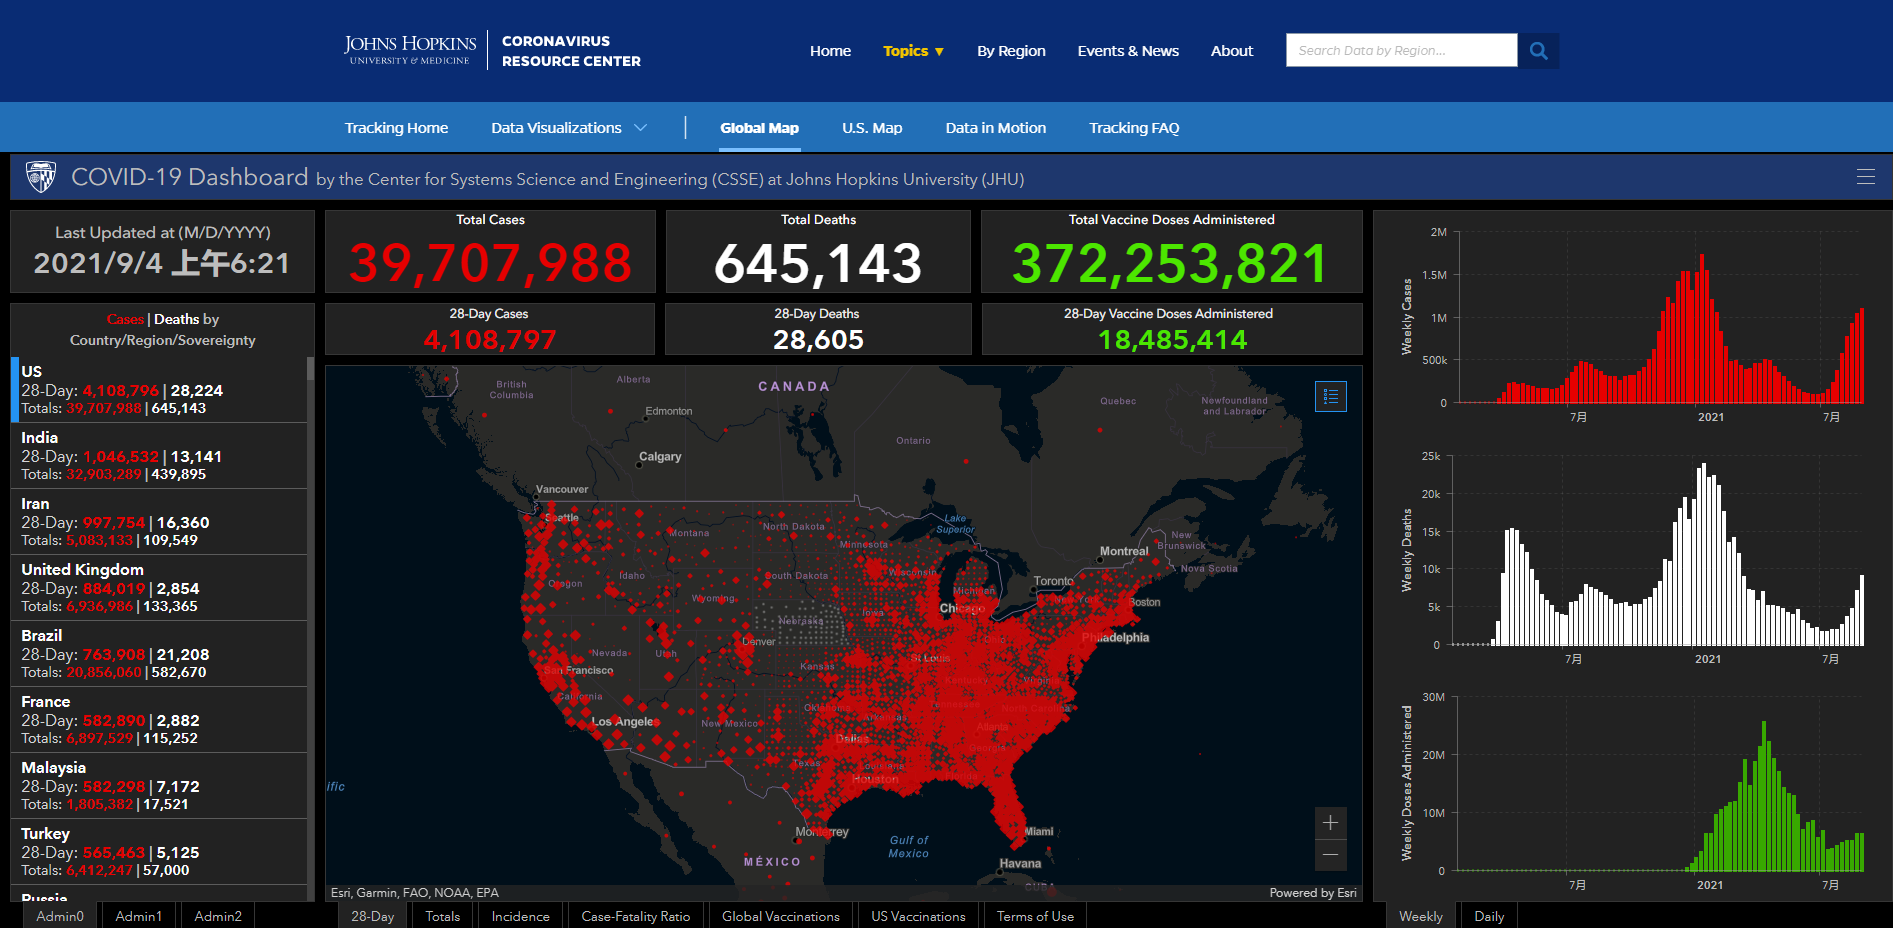Open Data in Motion
The image size is (1893, 928).
tap(996, 128)
